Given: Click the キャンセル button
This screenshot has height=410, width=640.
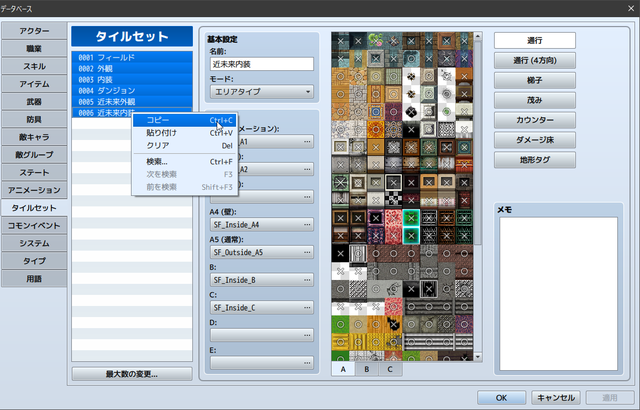Looking at the screenshot, I should pyautogui.click(x=556, y=398).
